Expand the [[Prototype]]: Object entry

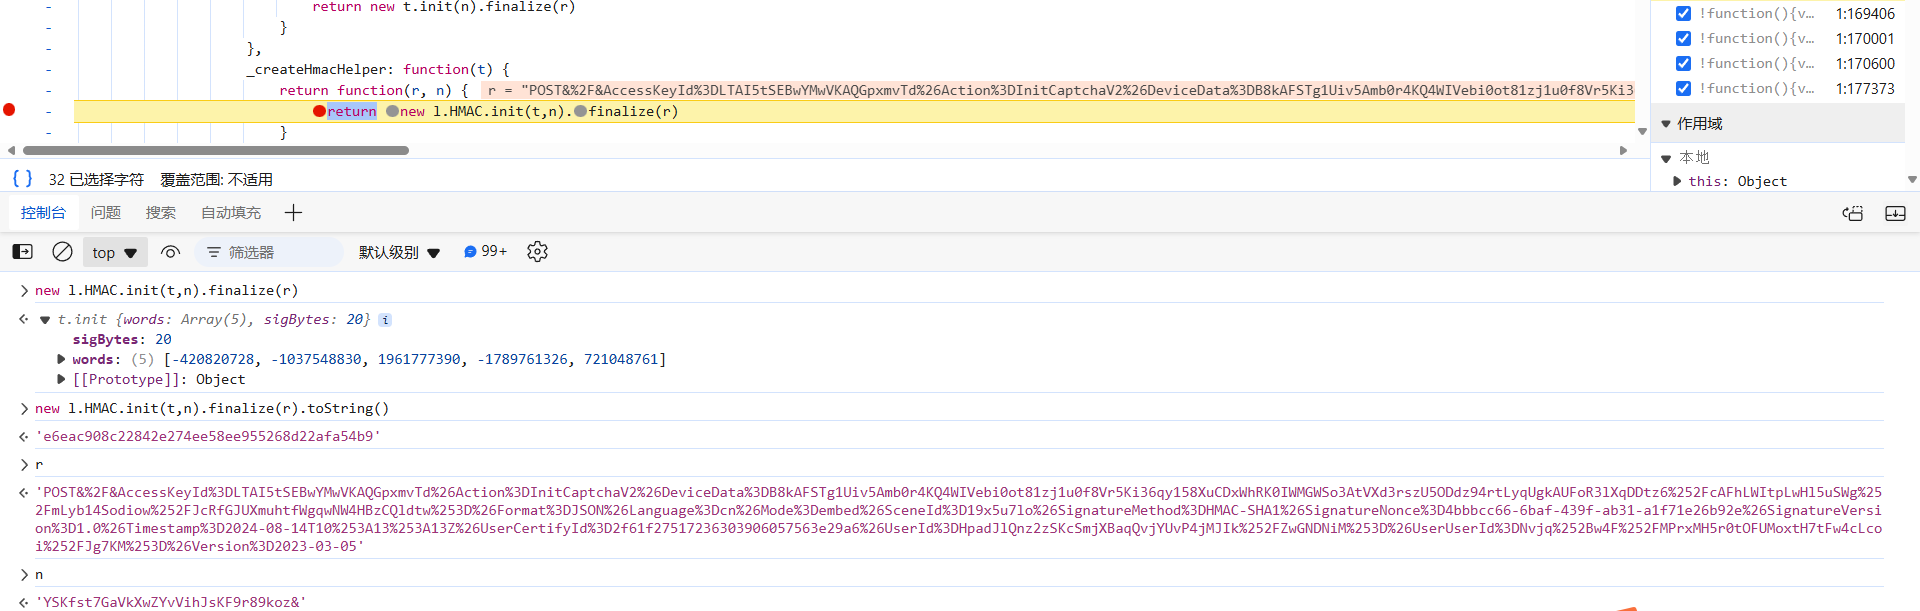point(61,379)
